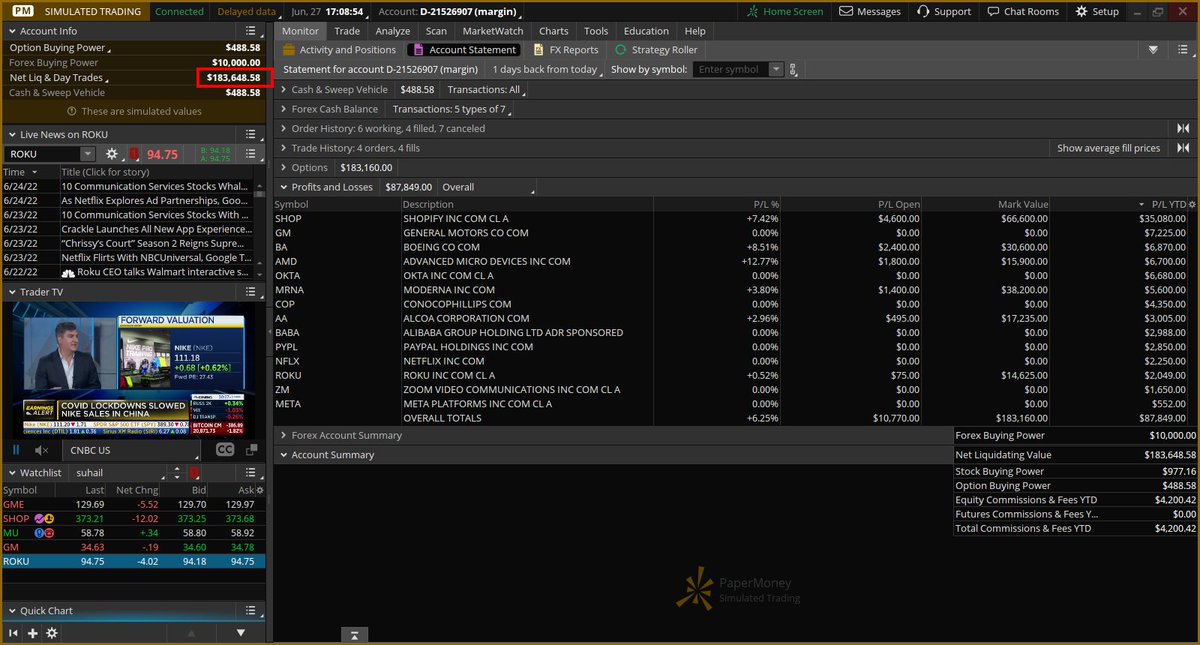The height and width of the screenshot is (645, 1200).
Task: Switch to the Scan tab
Action: pos(437,31)
